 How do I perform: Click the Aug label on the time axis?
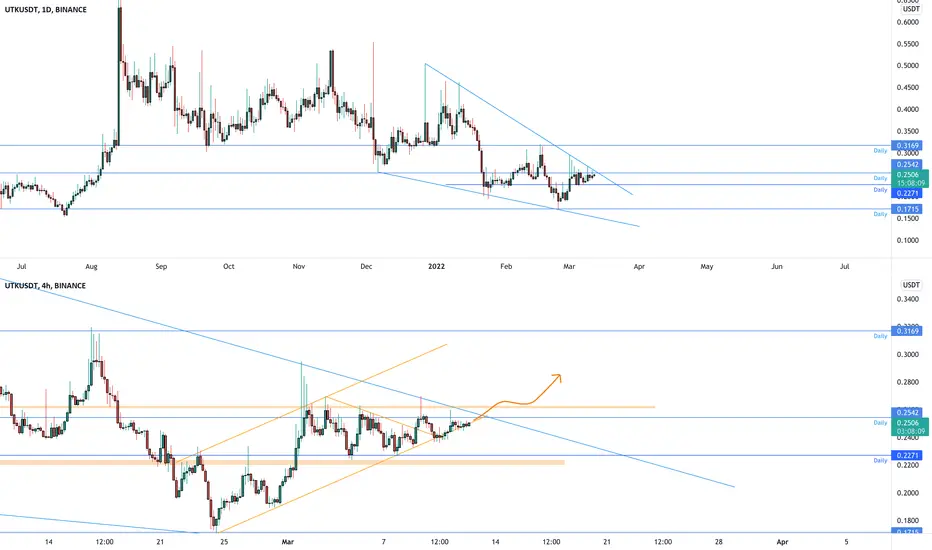91,266
